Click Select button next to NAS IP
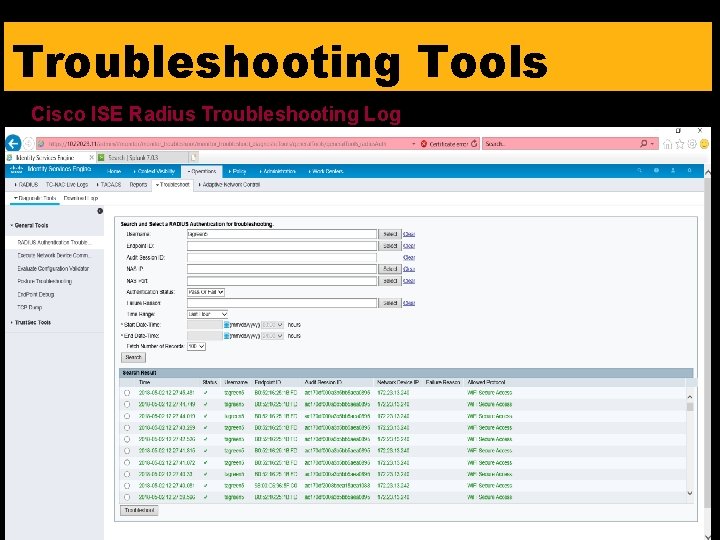The width and height of the screenshot is (720, 540). [390, 269]
